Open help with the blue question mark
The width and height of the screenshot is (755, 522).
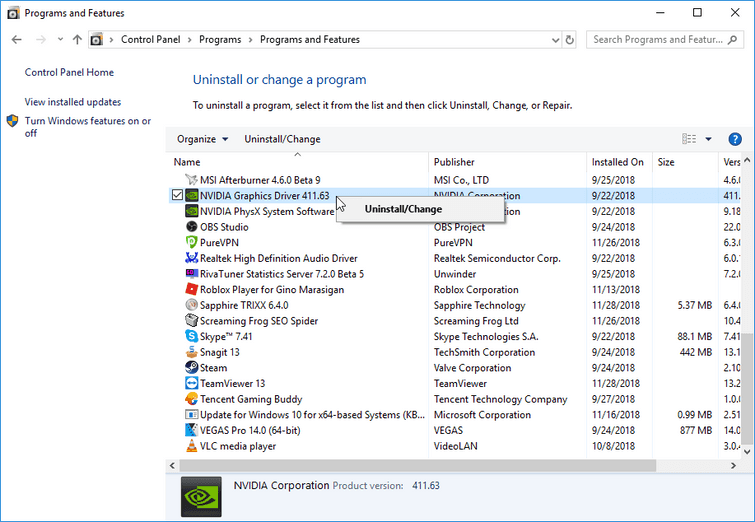point(735,139)
